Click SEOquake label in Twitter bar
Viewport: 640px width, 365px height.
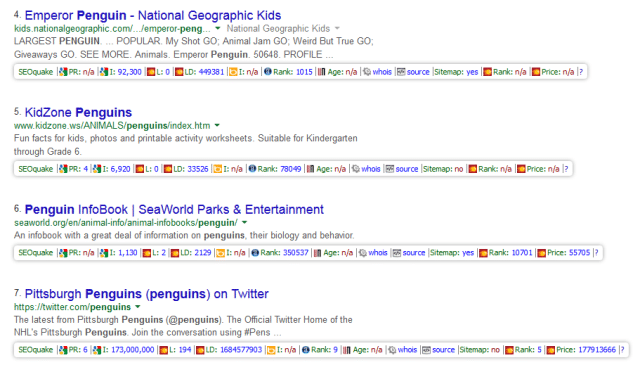[36, 350]
